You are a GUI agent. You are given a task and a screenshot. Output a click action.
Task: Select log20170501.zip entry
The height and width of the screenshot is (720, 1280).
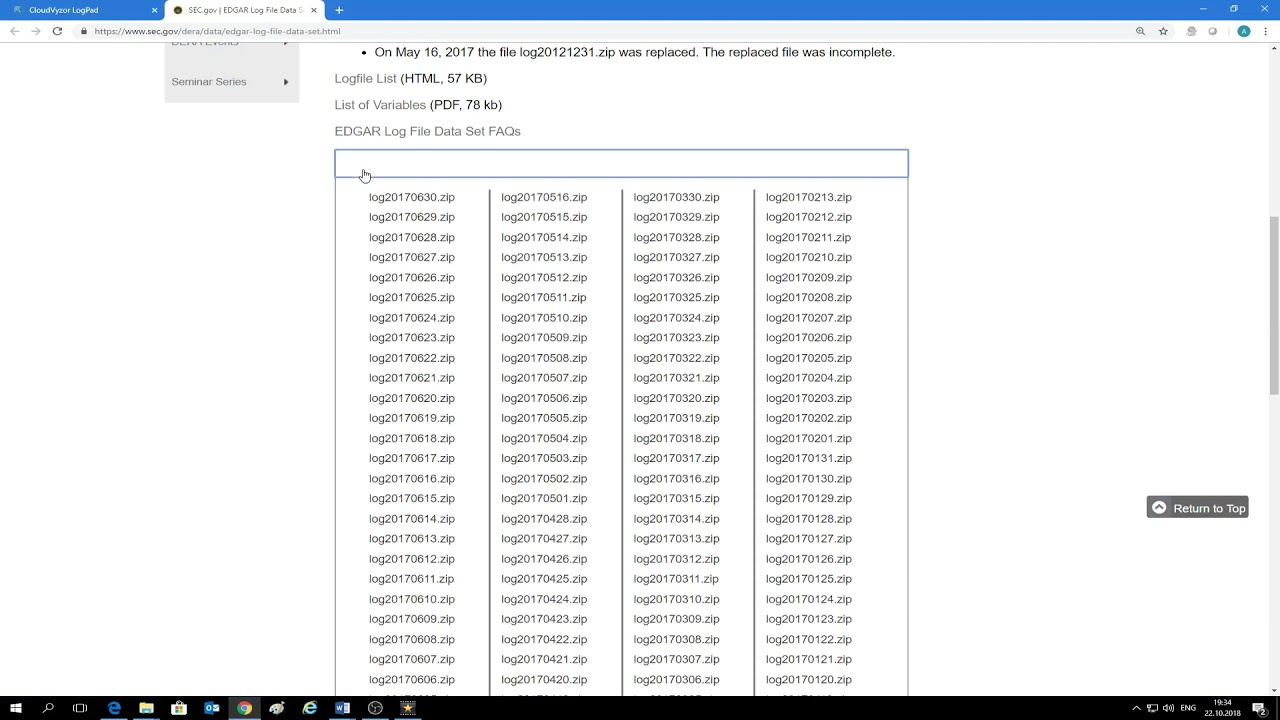[544, 499]
